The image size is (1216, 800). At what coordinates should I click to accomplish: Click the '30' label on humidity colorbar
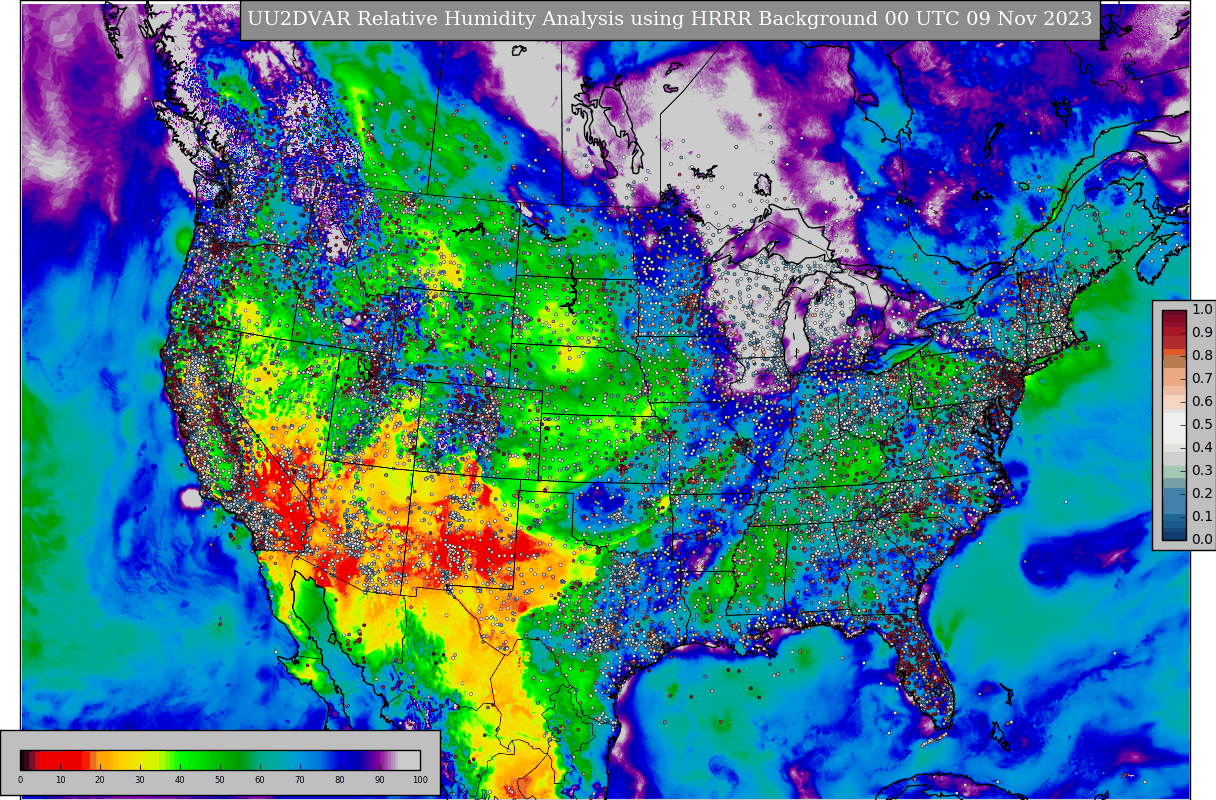(x=140, y=780)
